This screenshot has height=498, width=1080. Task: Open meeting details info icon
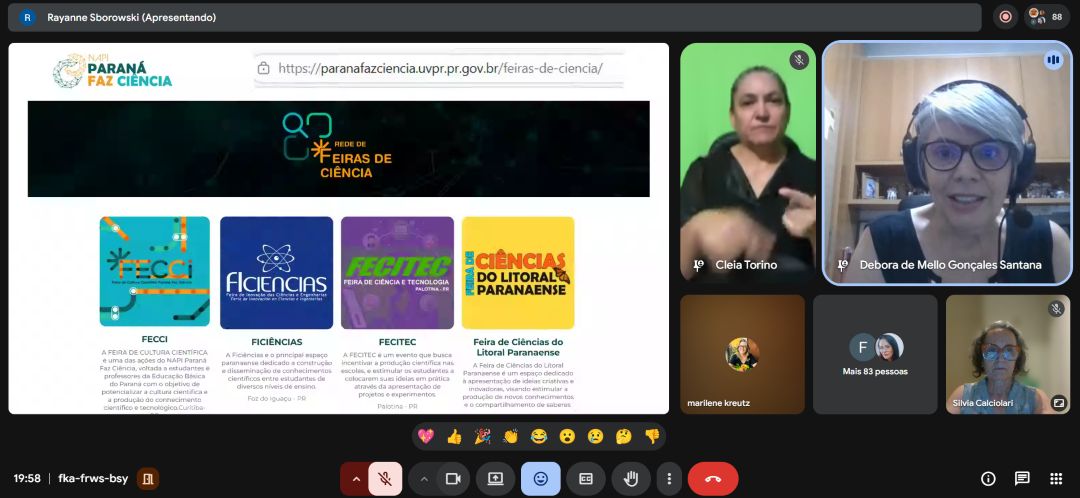(988, 479)
